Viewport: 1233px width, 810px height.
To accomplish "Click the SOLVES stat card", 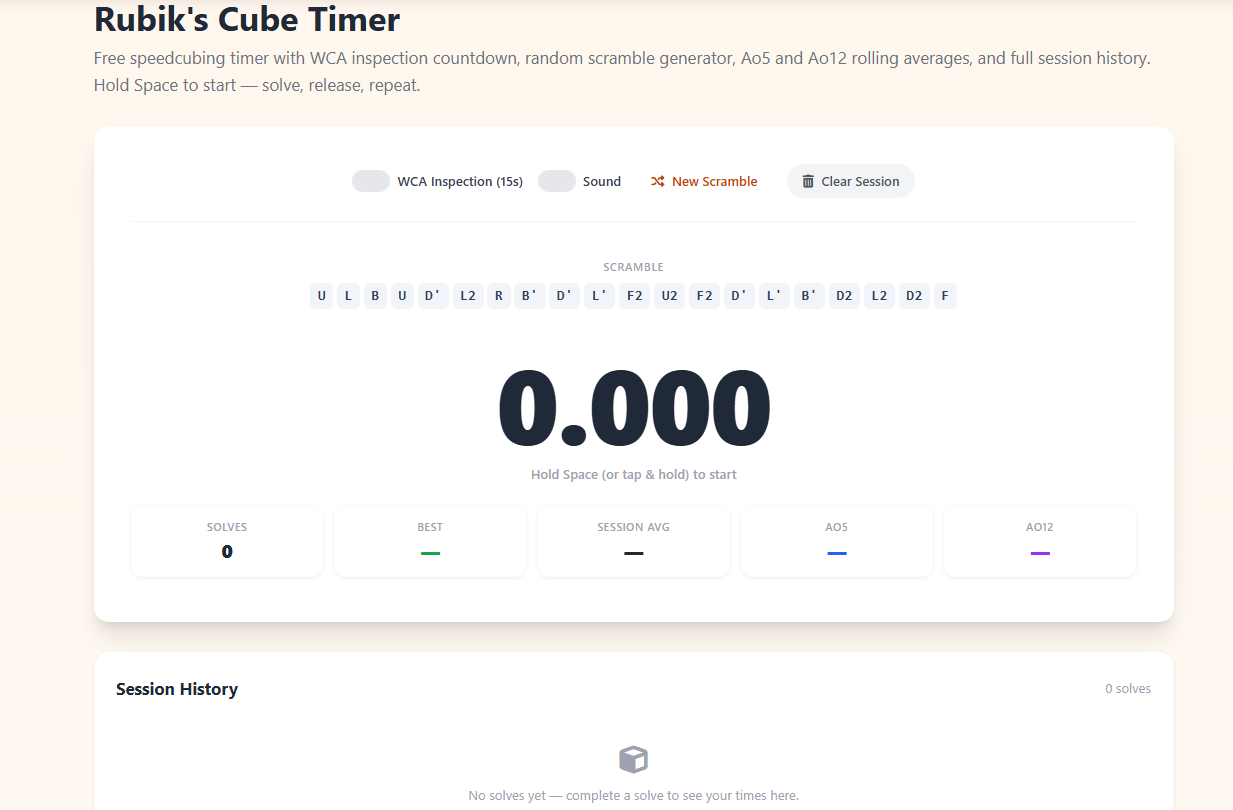I will tap(226, 541).
